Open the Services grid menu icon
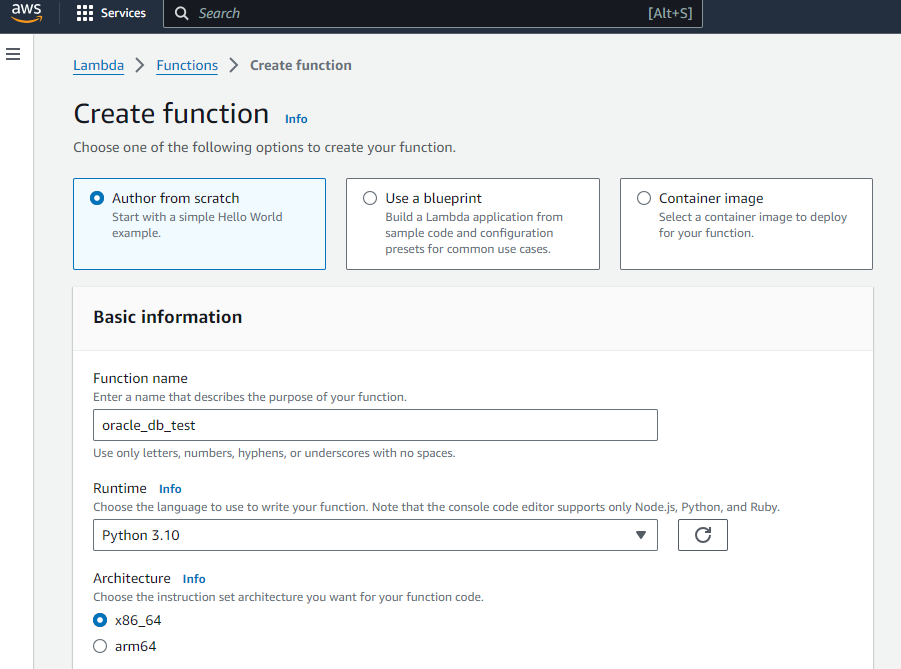This screenshot has height=669, width=901. pos(84,13)
